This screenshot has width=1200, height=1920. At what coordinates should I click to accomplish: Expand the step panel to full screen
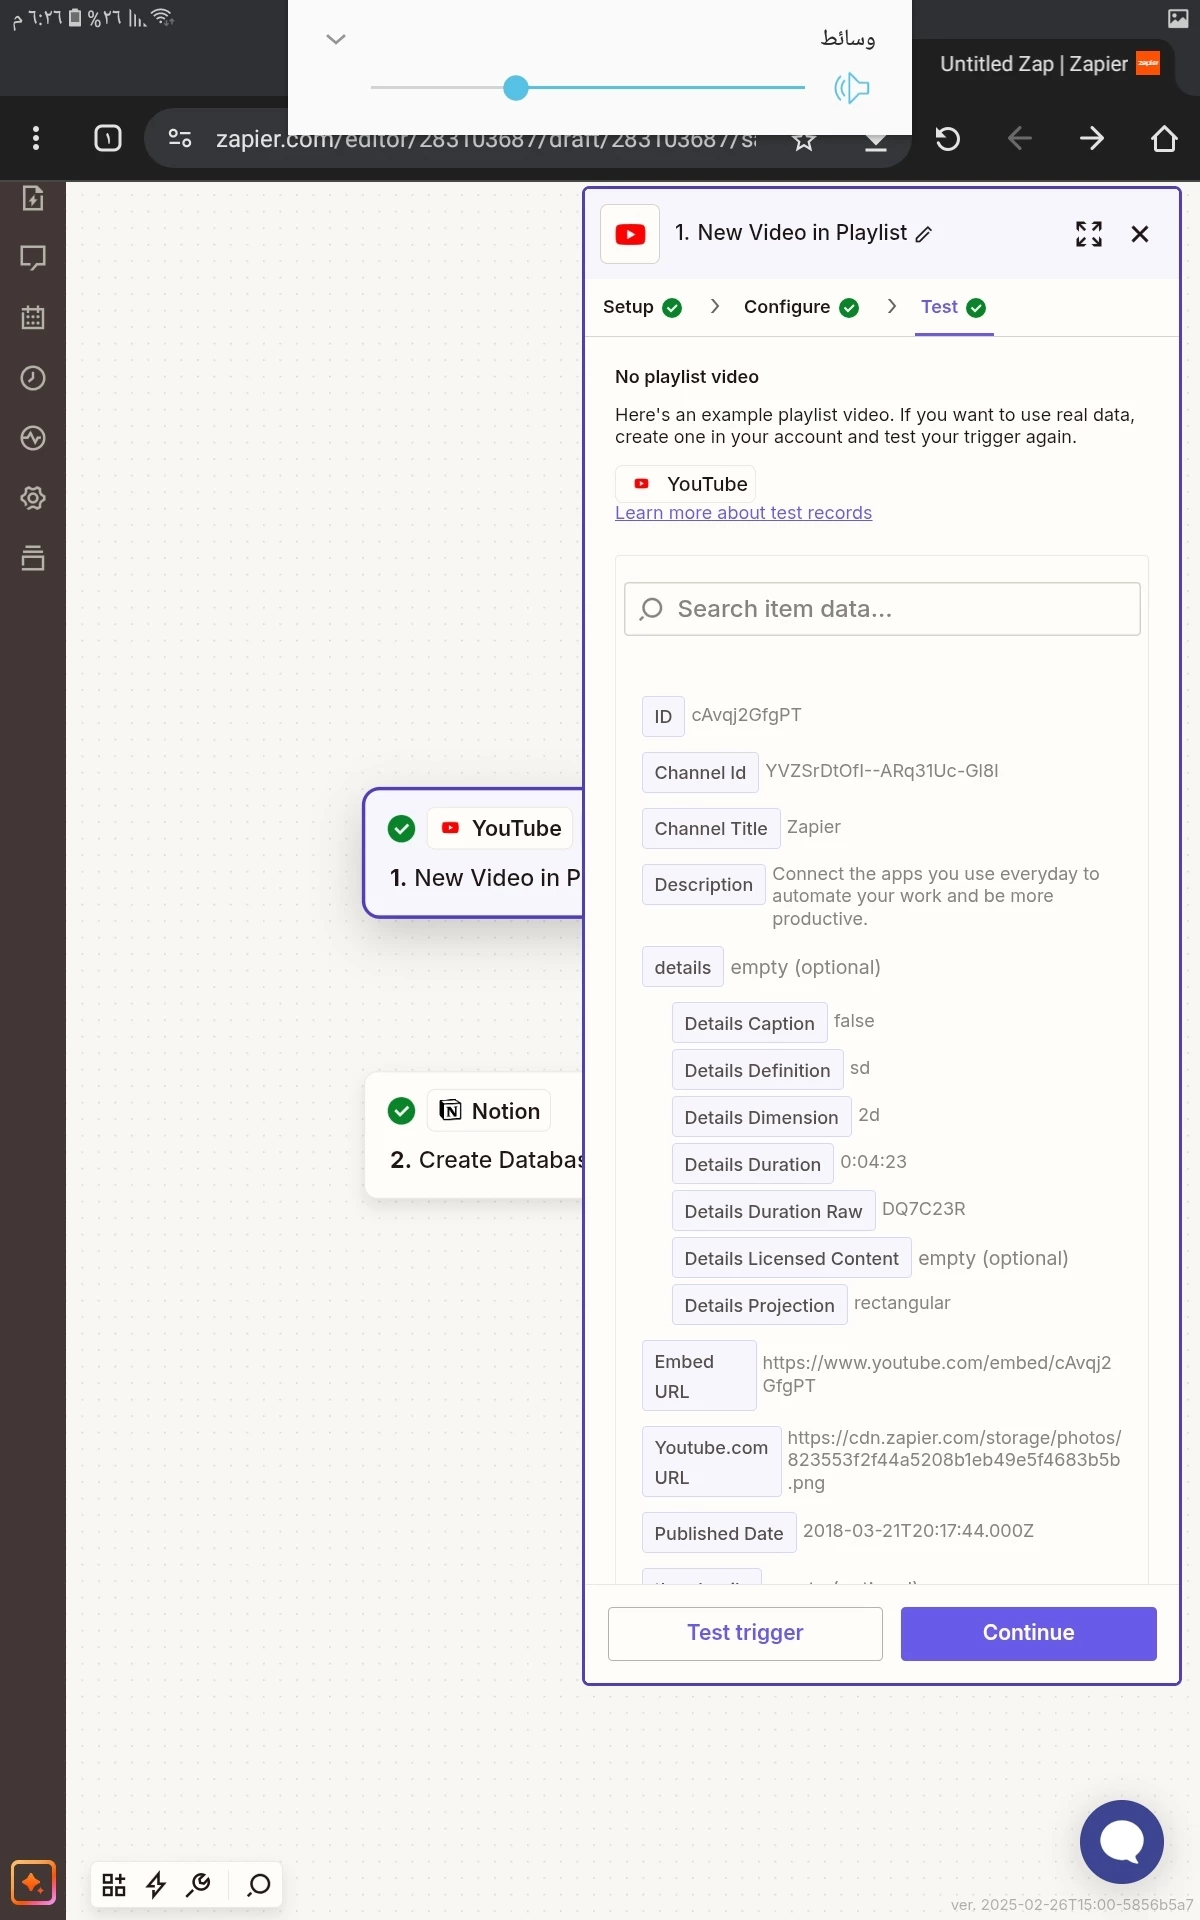(x=1089, y=234)
